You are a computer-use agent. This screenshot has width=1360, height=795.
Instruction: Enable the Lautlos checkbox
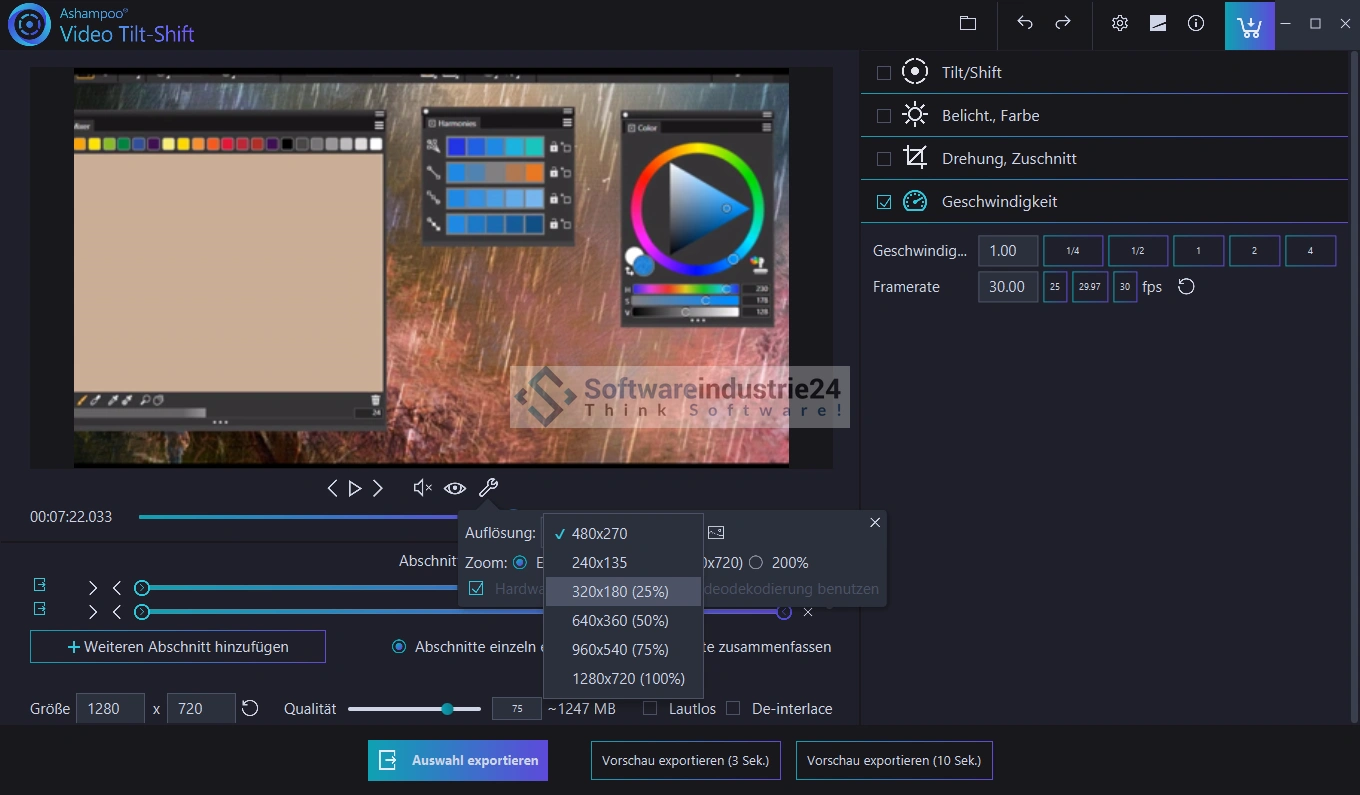tap(650, 708)
